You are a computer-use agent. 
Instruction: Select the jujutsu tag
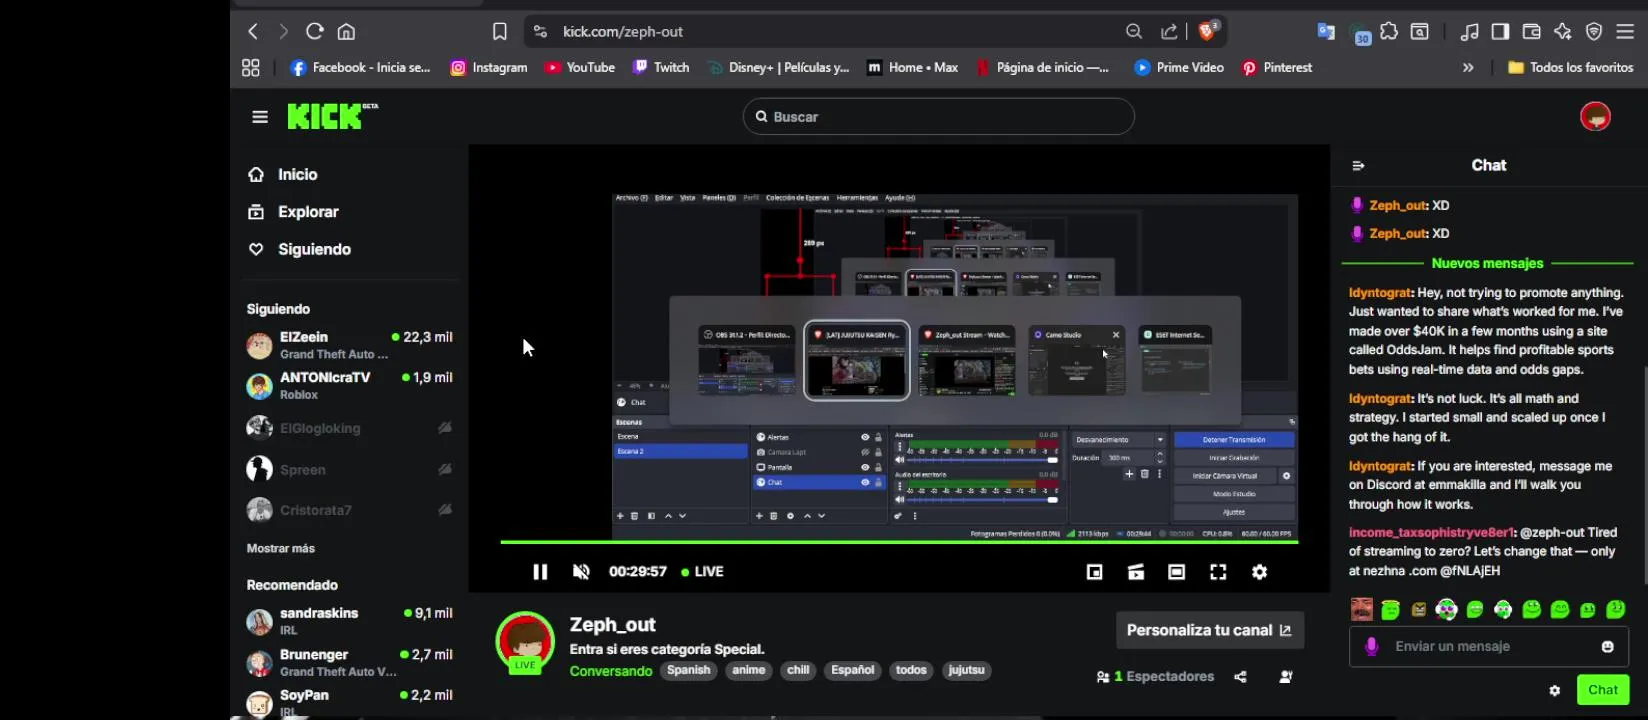966,670
